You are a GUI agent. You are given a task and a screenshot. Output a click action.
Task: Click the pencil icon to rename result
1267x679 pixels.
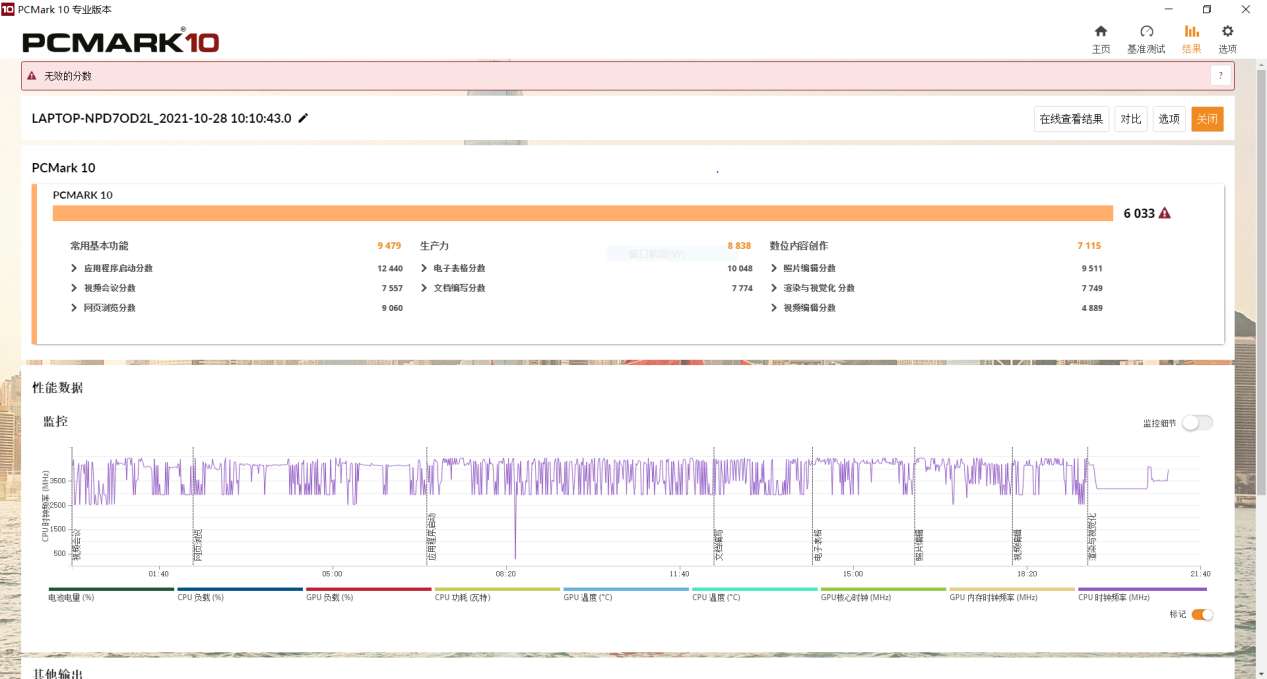tap(304, 118)
